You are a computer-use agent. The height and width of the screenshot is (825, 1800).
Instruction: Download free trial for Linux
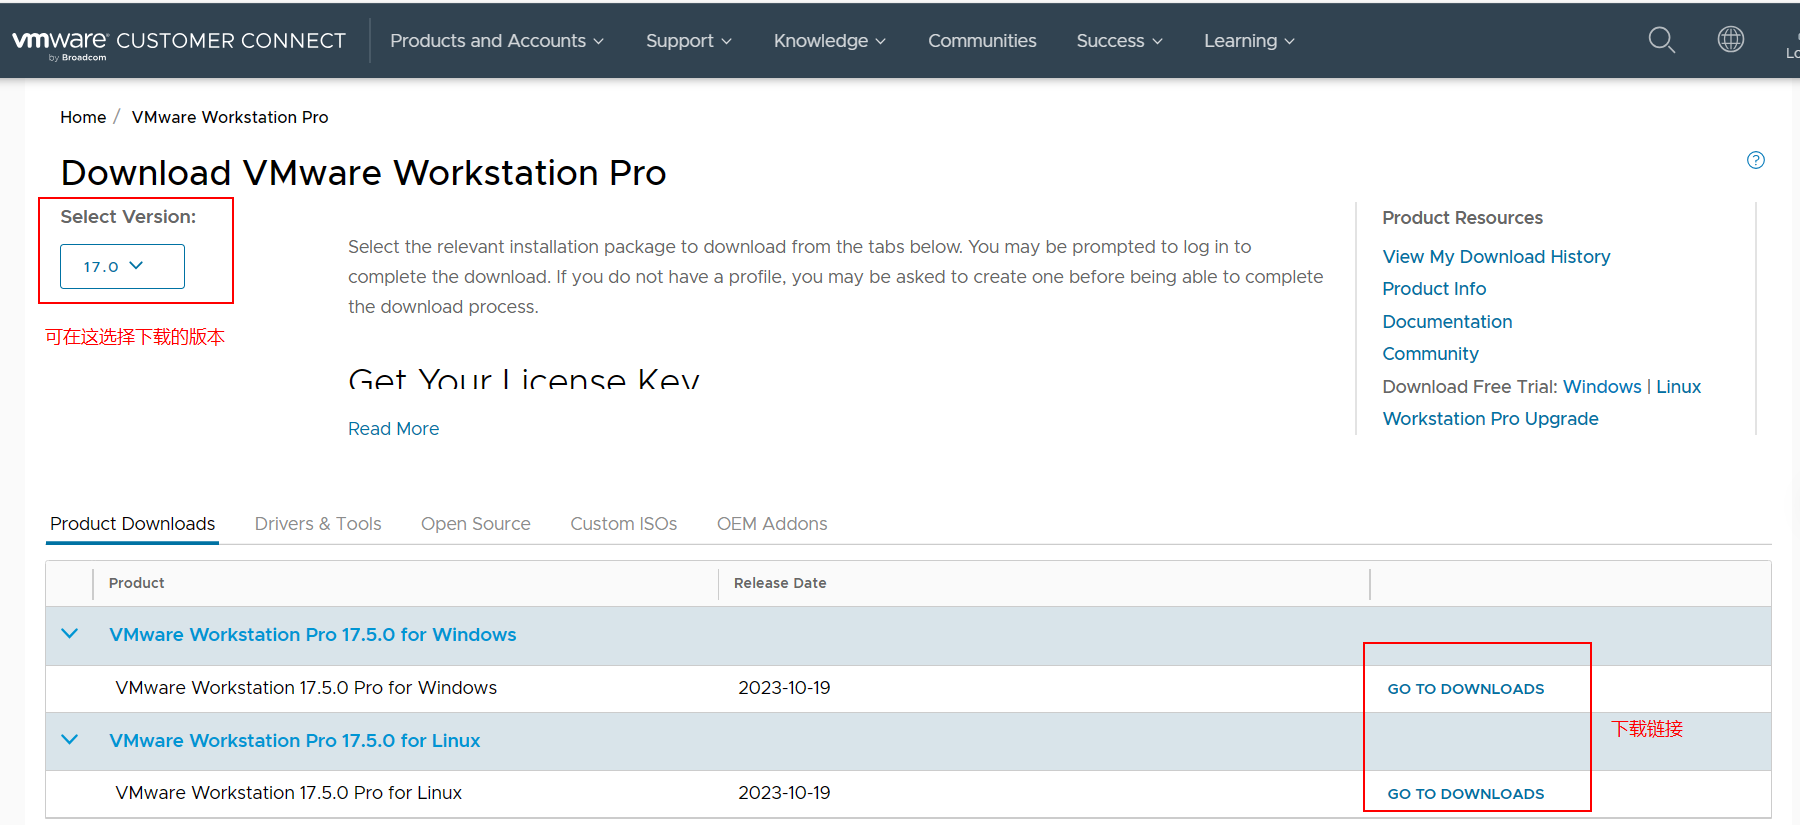pos(1678,387)
